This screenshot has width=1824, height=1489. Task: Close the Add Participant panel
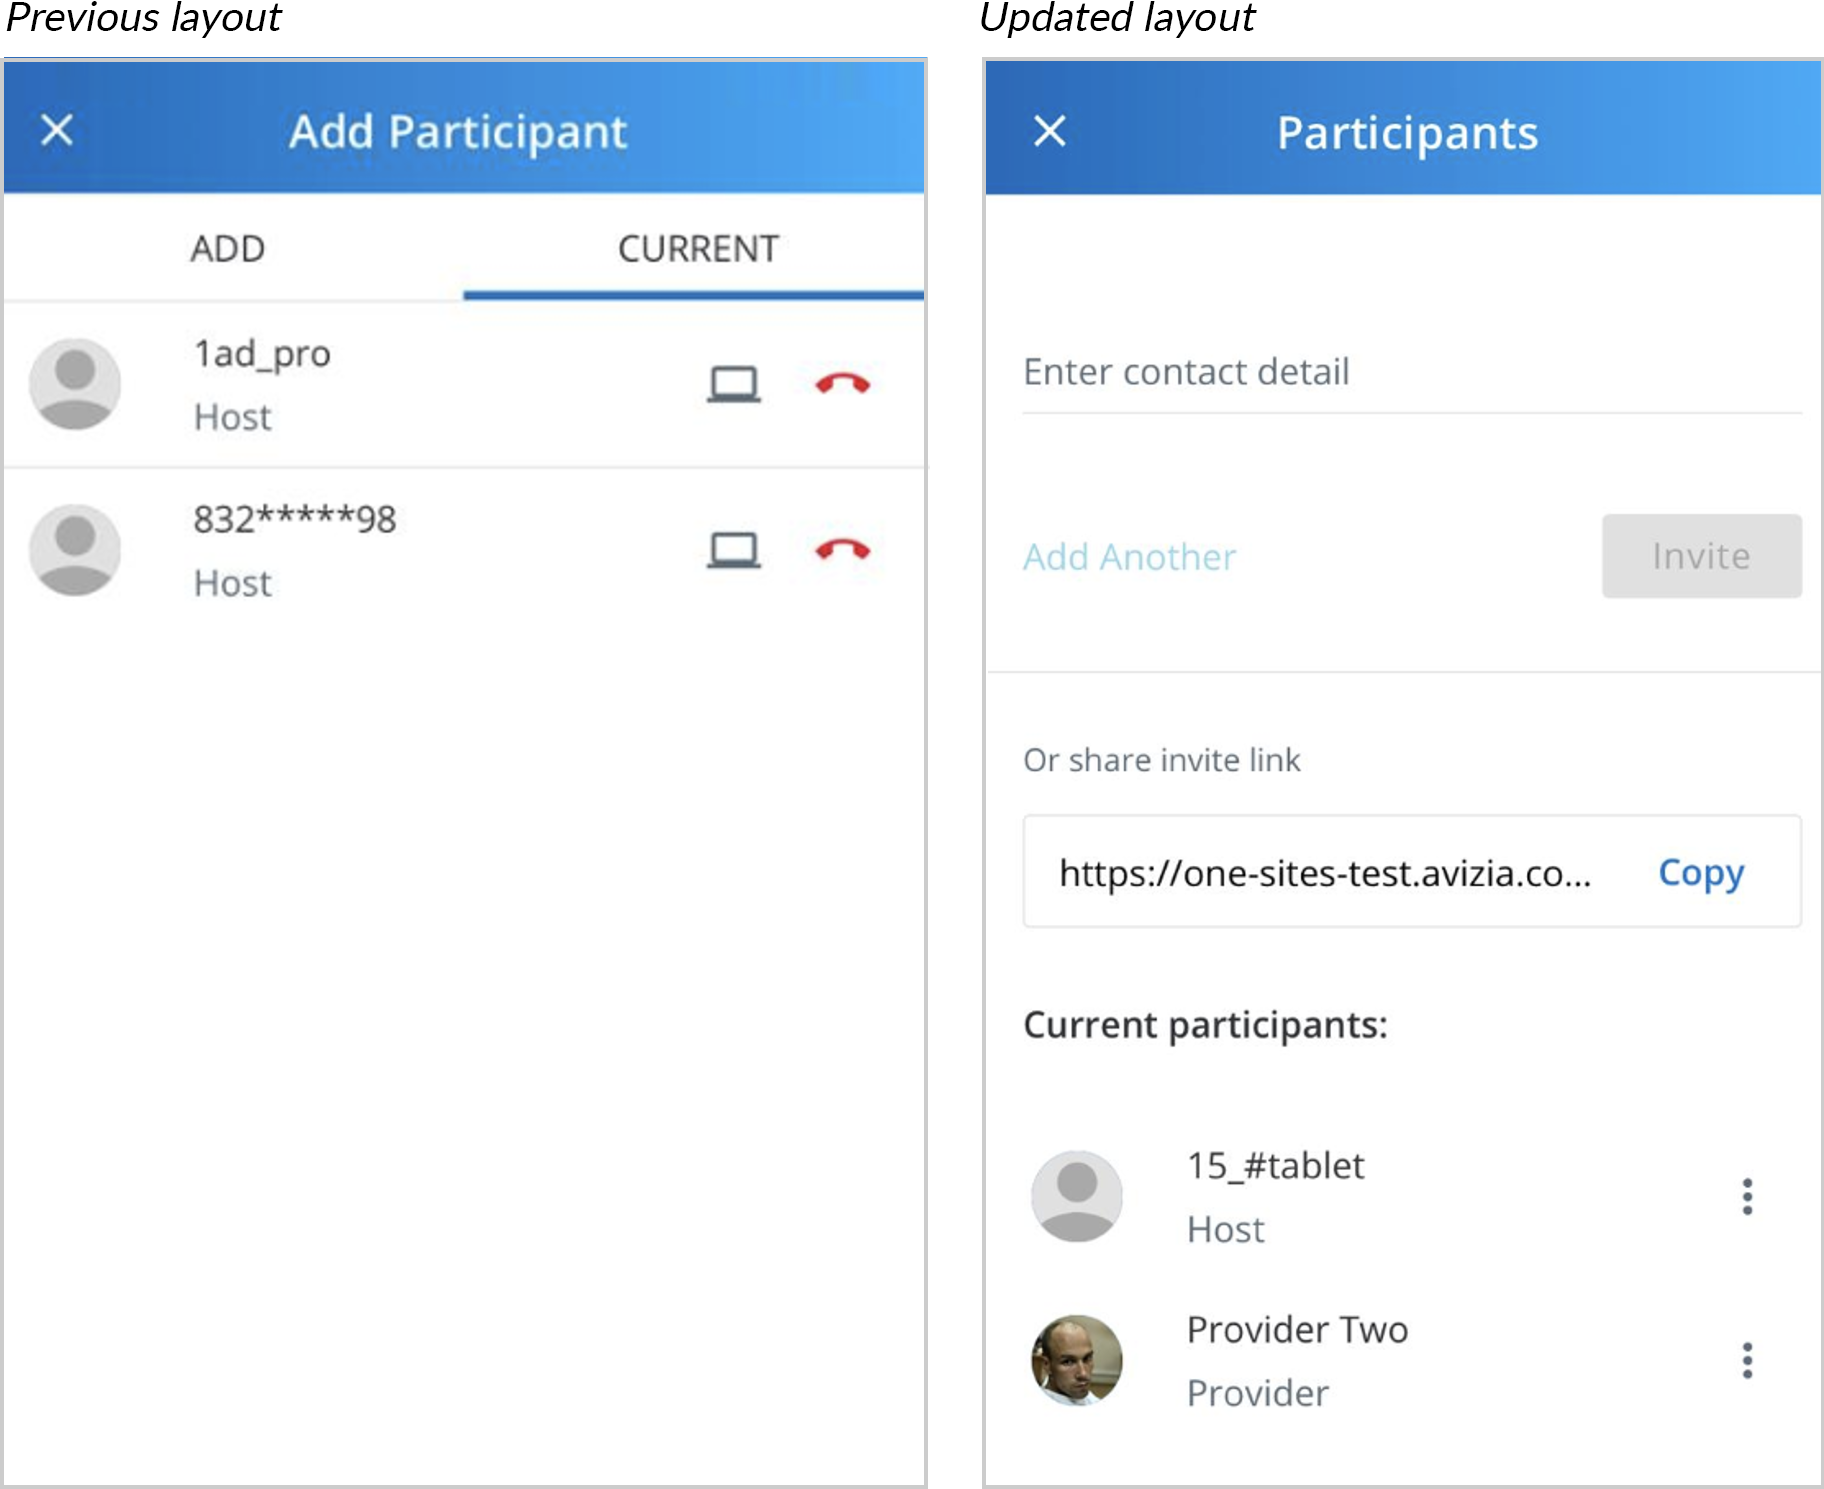tap(57, 130)
